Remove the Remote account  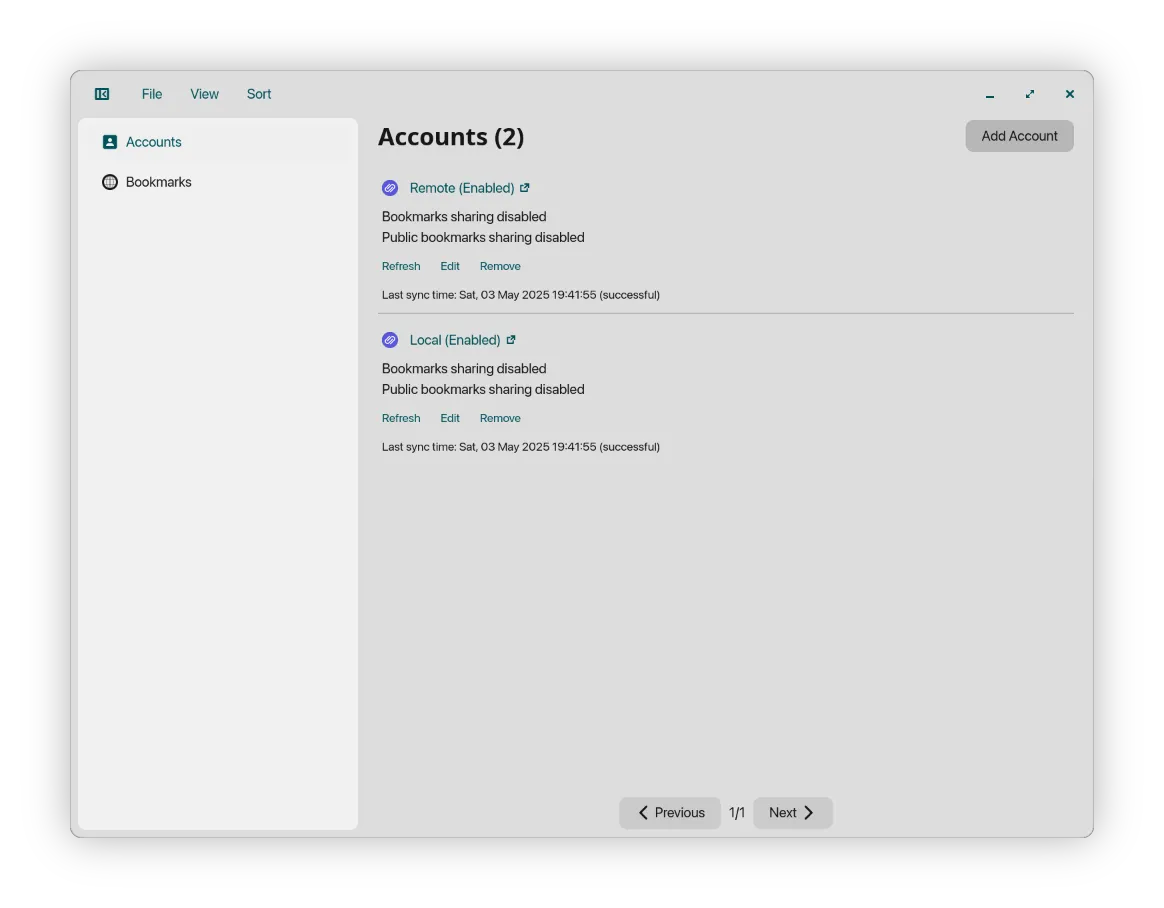(x=500, y=266)
